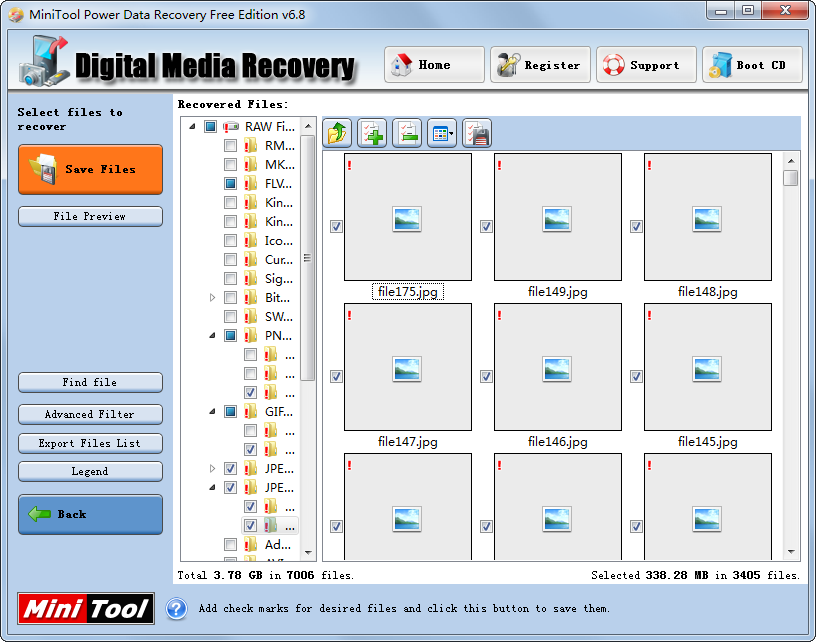816x642 pixels.
Task: Click the RM folder icon in tree
Action: [x=251, y=146]
